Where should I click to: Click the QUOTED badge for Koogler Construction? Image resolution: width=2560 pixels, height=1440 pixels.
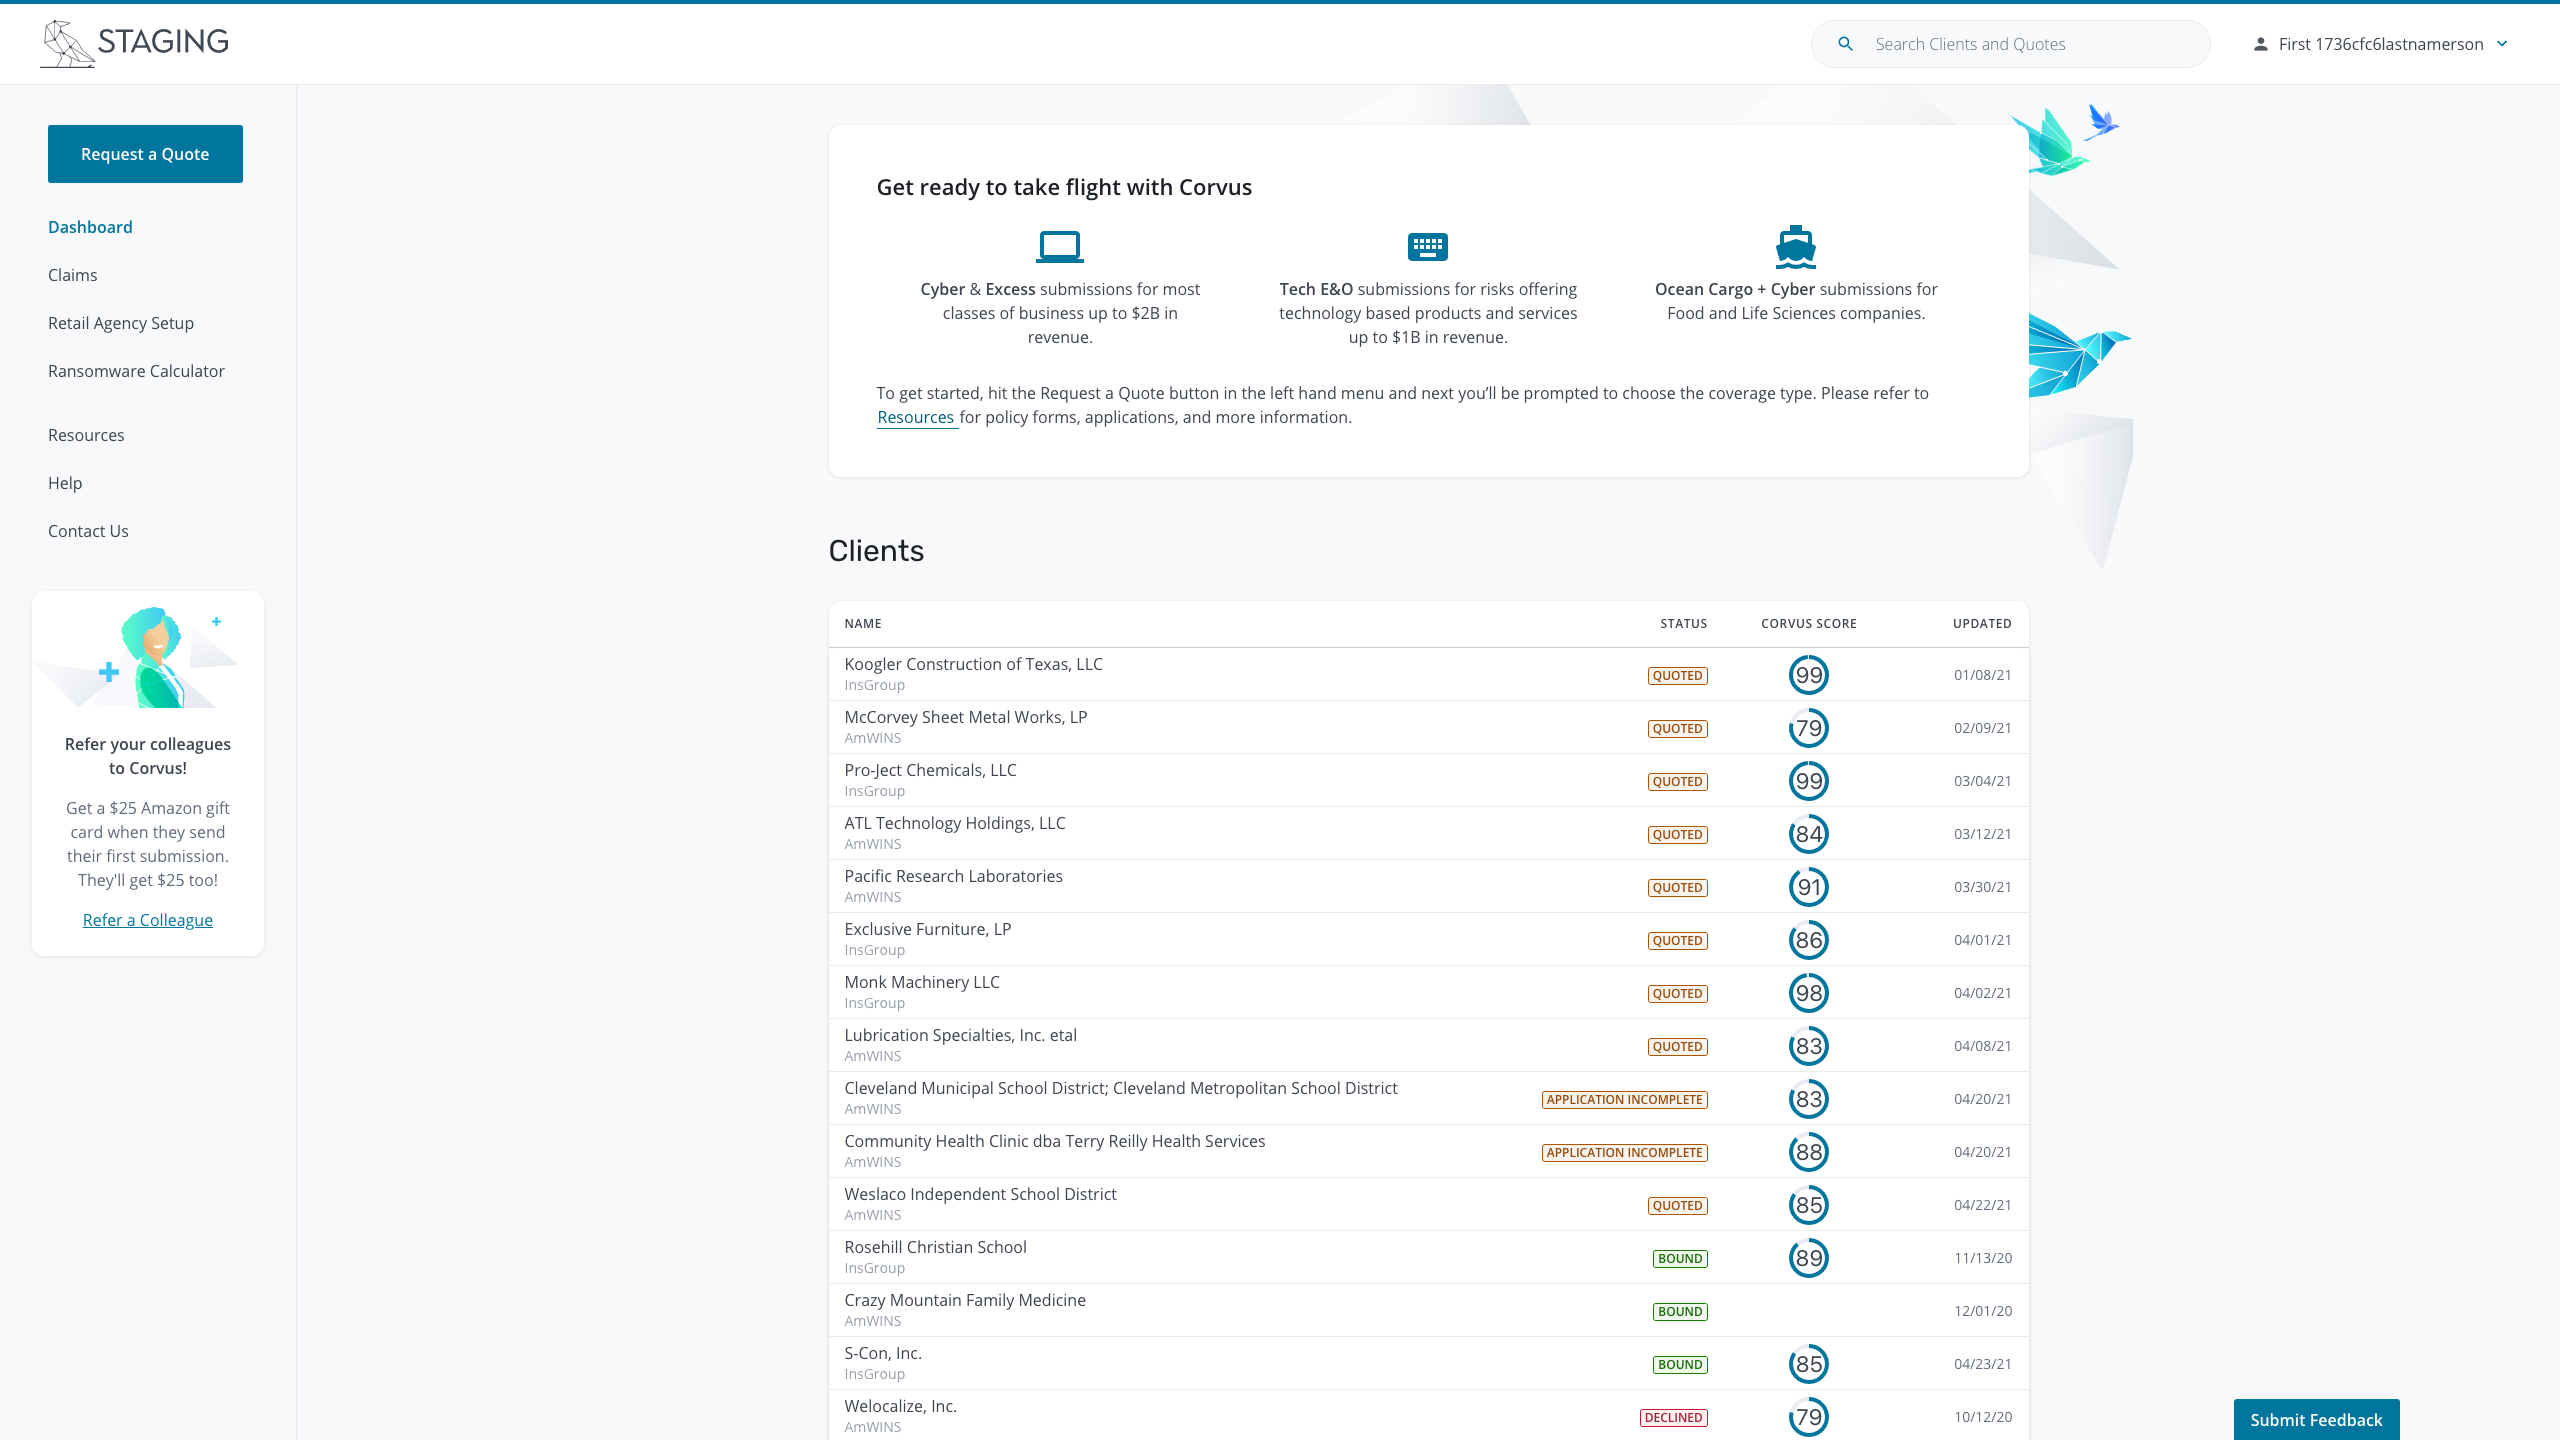(1677, 675)
